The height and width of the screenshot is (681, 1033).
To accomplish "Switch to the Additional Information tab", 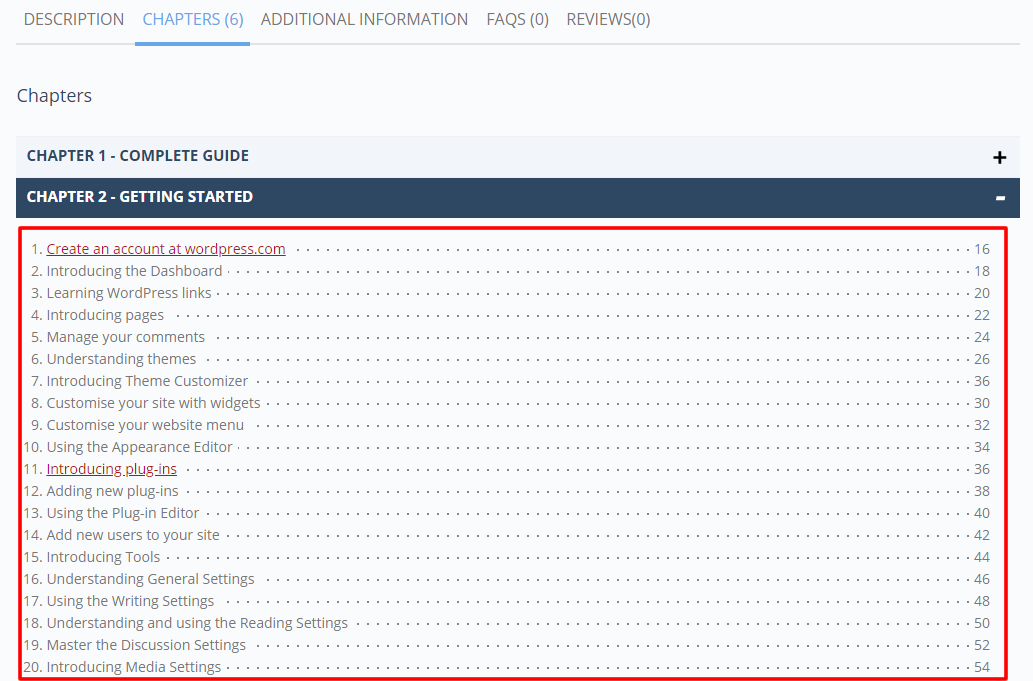I will 364,20.
